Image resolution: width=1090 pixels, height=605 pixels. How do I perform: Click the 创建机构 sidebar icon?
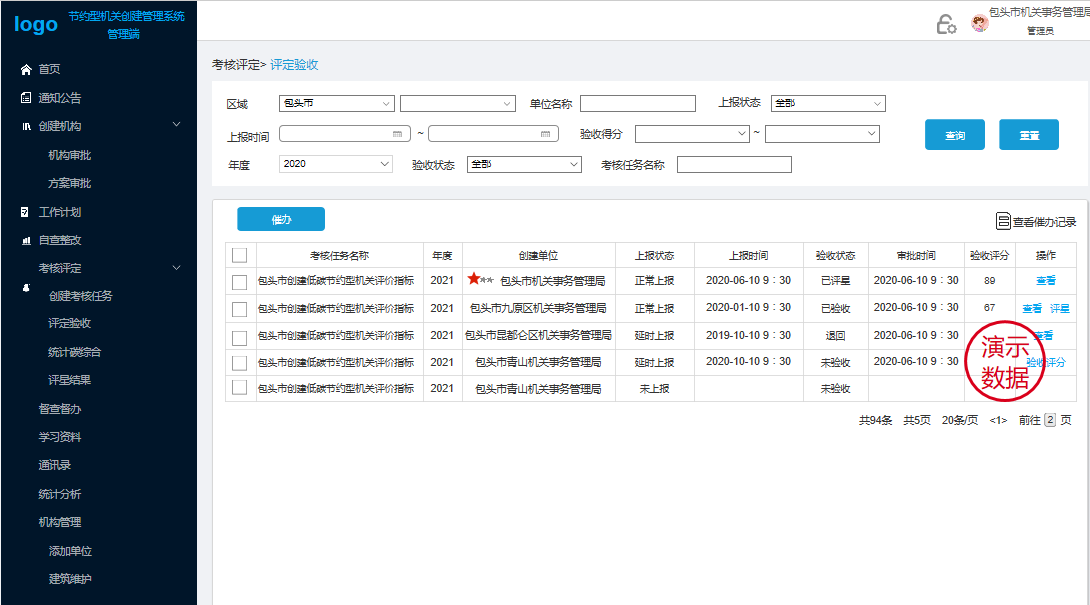click(x=26, y=126)
